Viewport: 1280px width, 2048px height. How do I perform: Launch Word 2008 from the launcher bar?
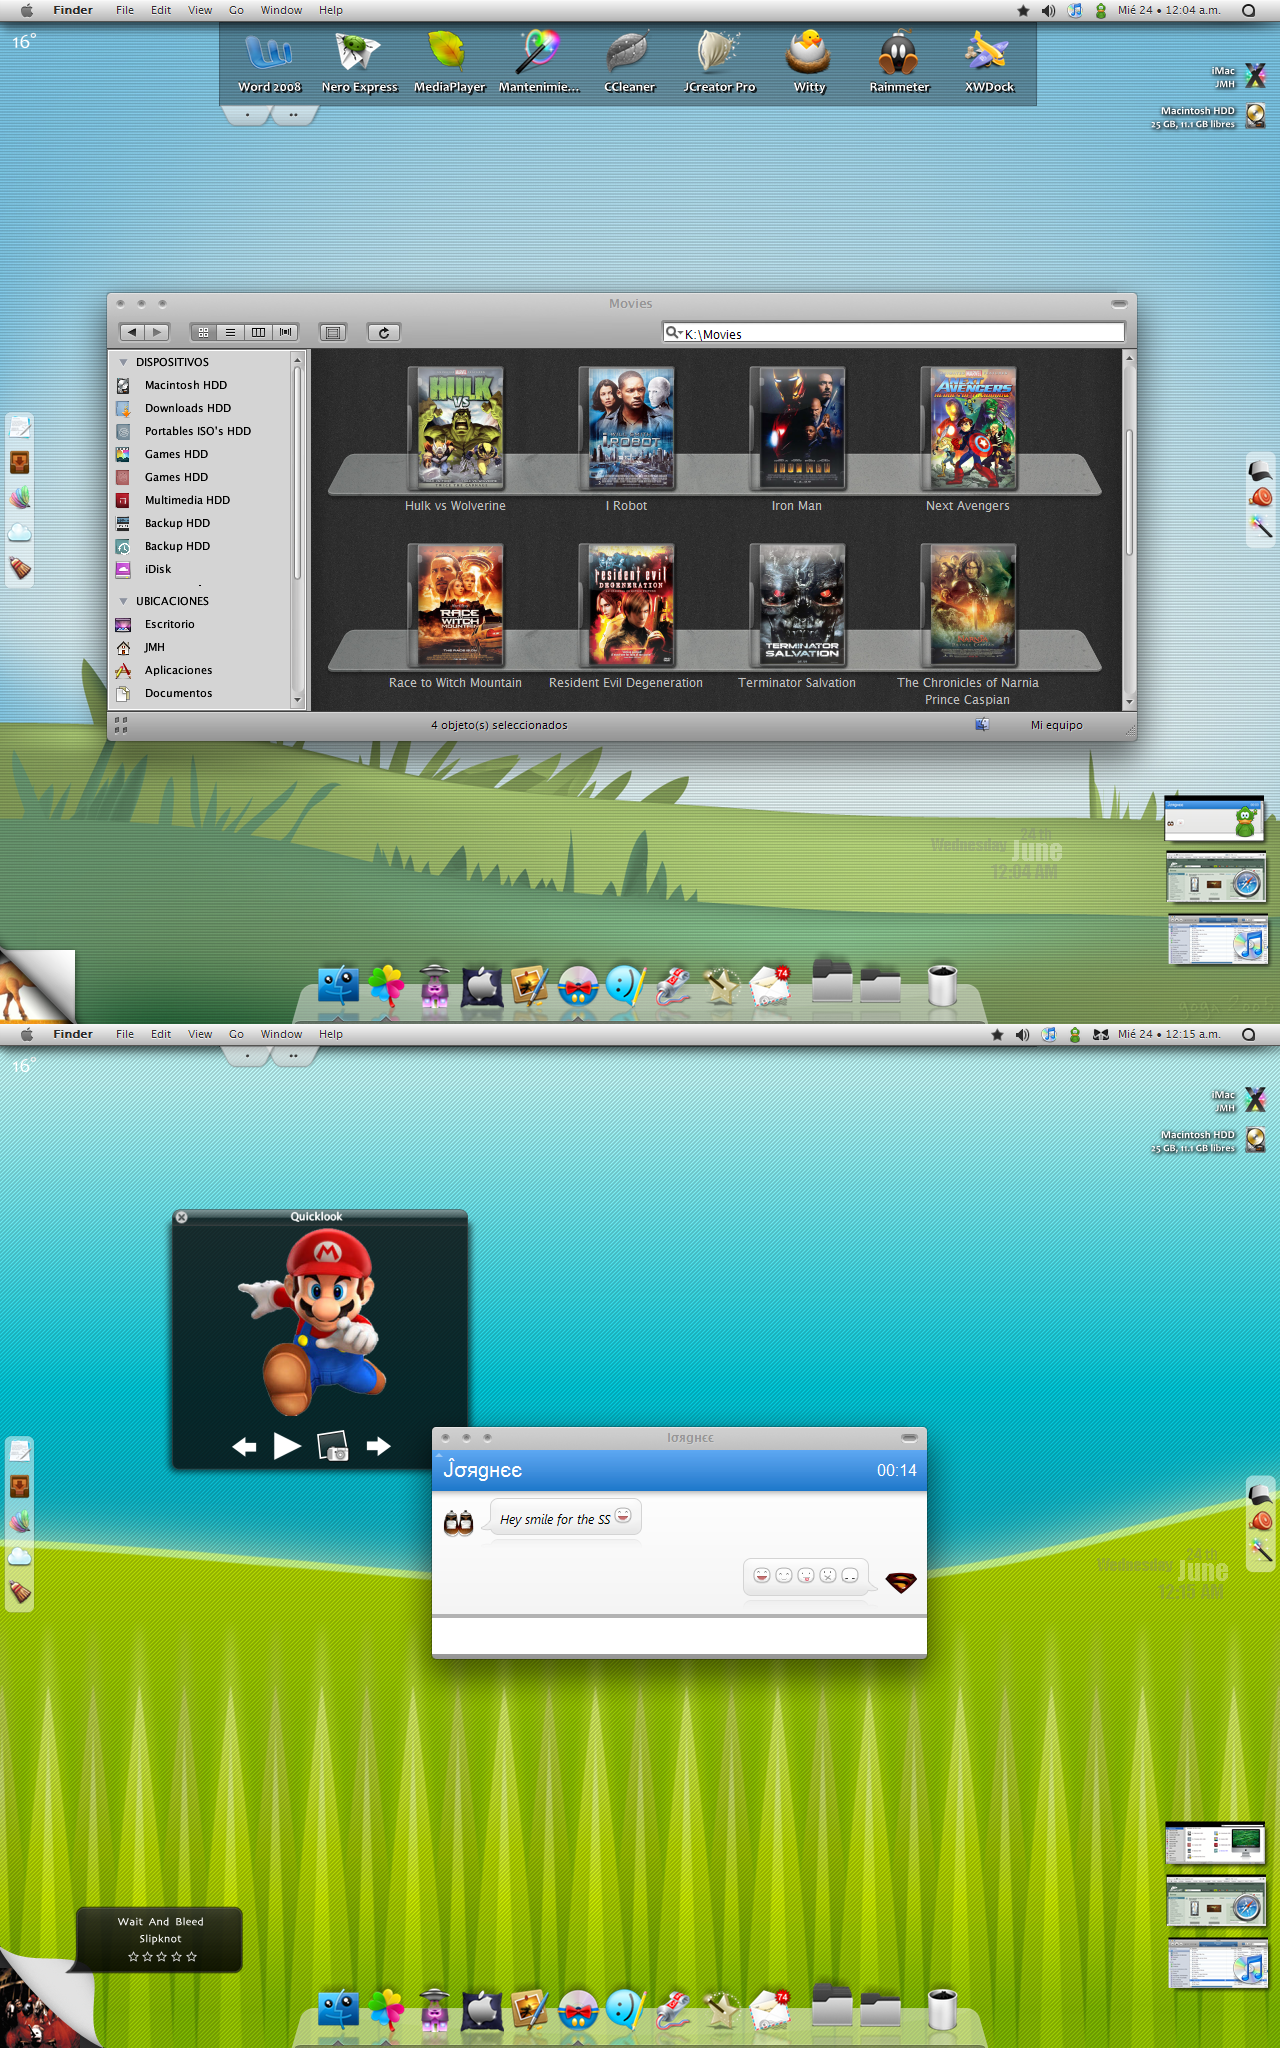(269, 62)
